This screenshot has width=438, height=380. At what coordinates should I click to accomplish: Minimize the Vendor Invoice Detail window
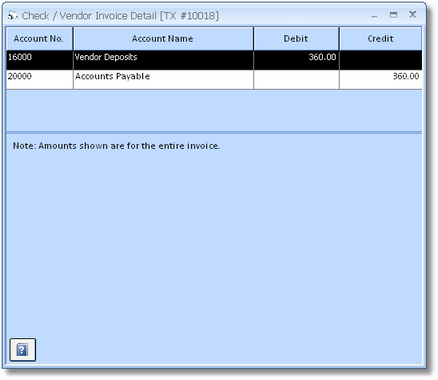374,16
